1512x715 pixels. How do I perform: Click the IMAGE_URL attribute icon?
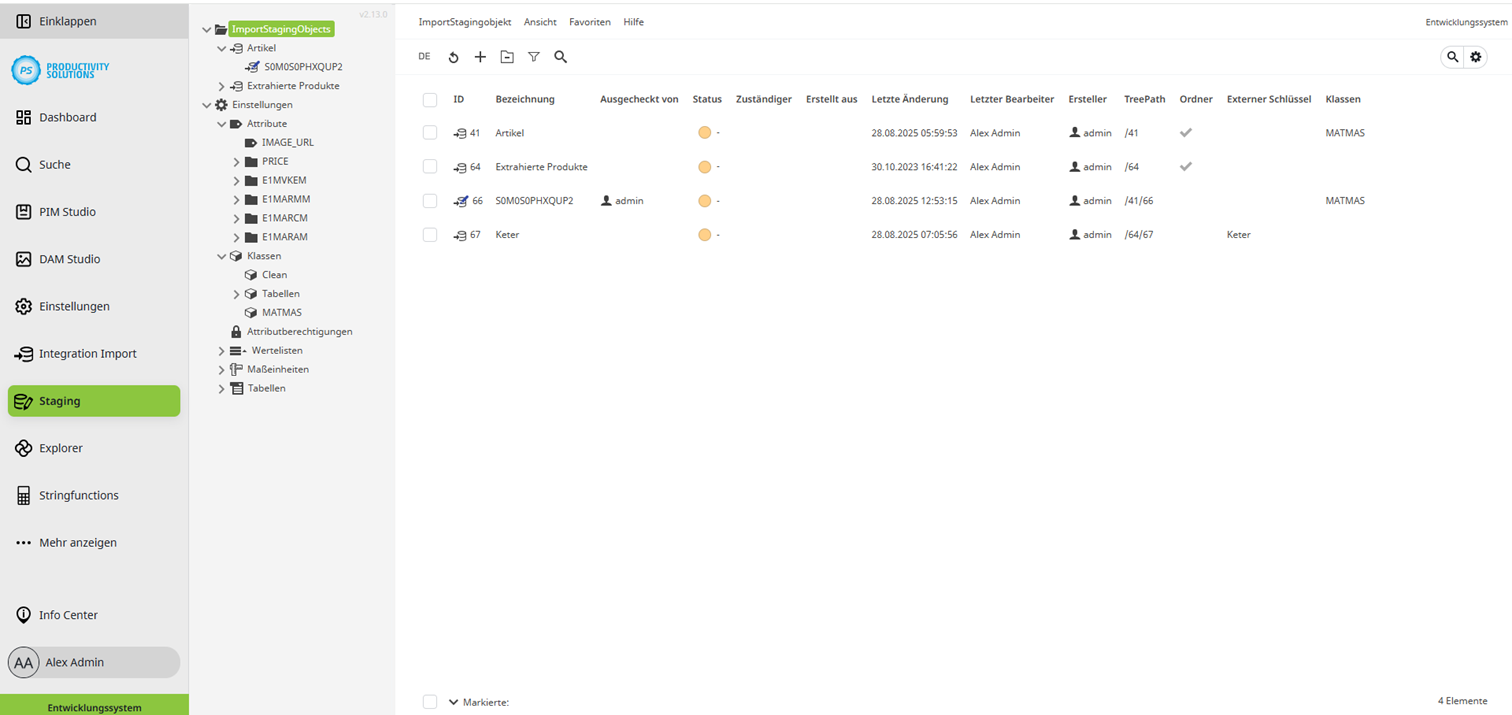[252, 142]
